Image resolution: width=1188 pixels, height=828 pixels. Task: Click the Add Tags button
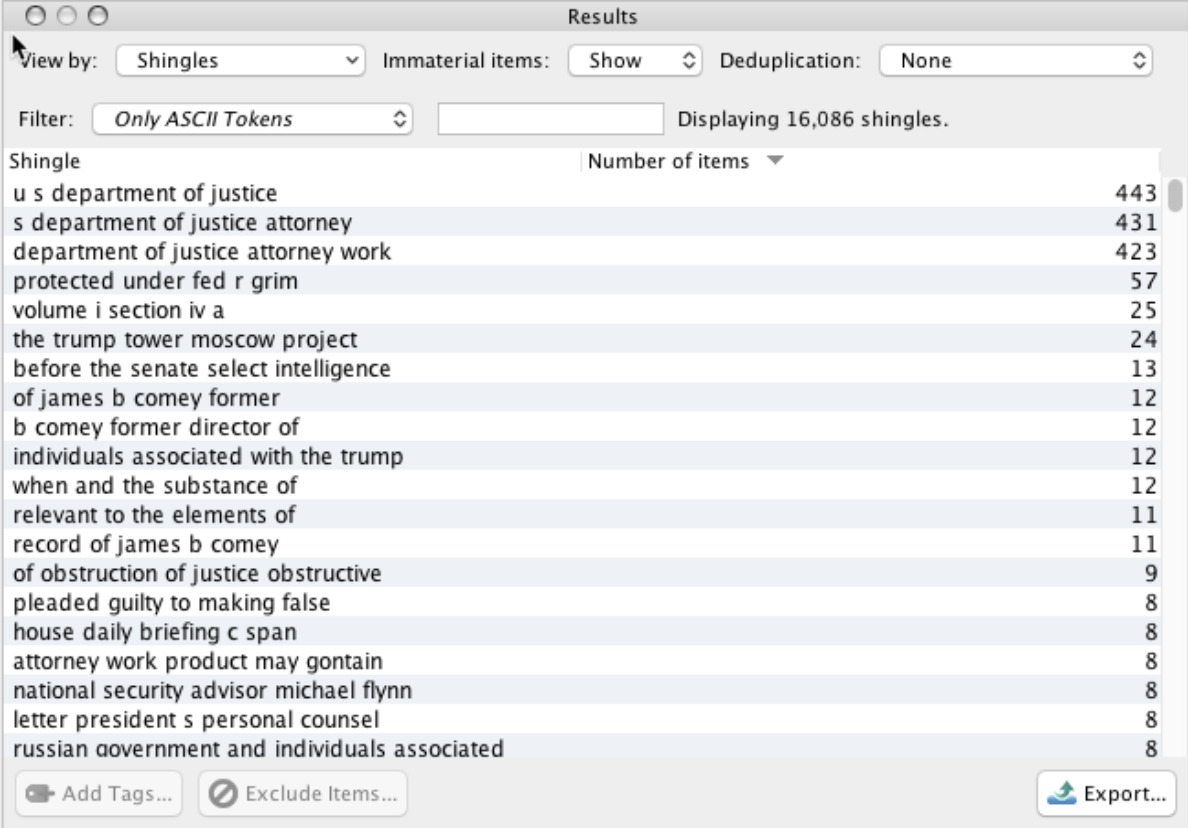[x=98, y=793]
